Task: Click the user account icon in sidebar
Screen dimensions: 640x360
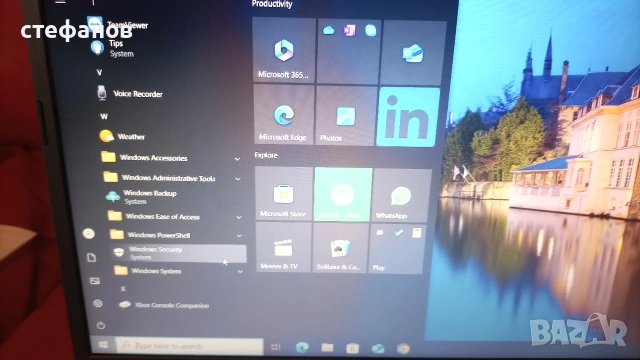Action: tap(89, 233)
